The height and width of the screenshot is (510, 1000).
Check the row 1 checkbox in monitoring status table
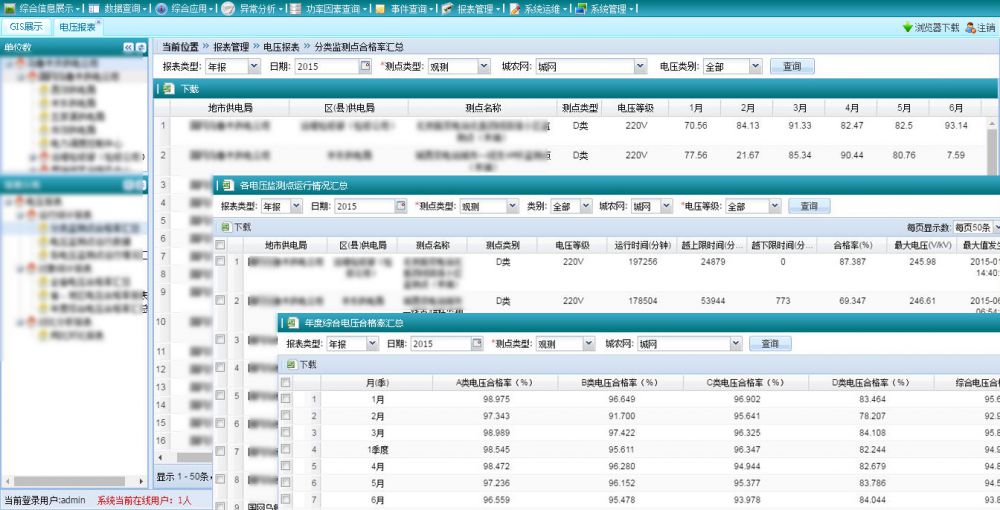pyautogui.click(x=220, y=262)
